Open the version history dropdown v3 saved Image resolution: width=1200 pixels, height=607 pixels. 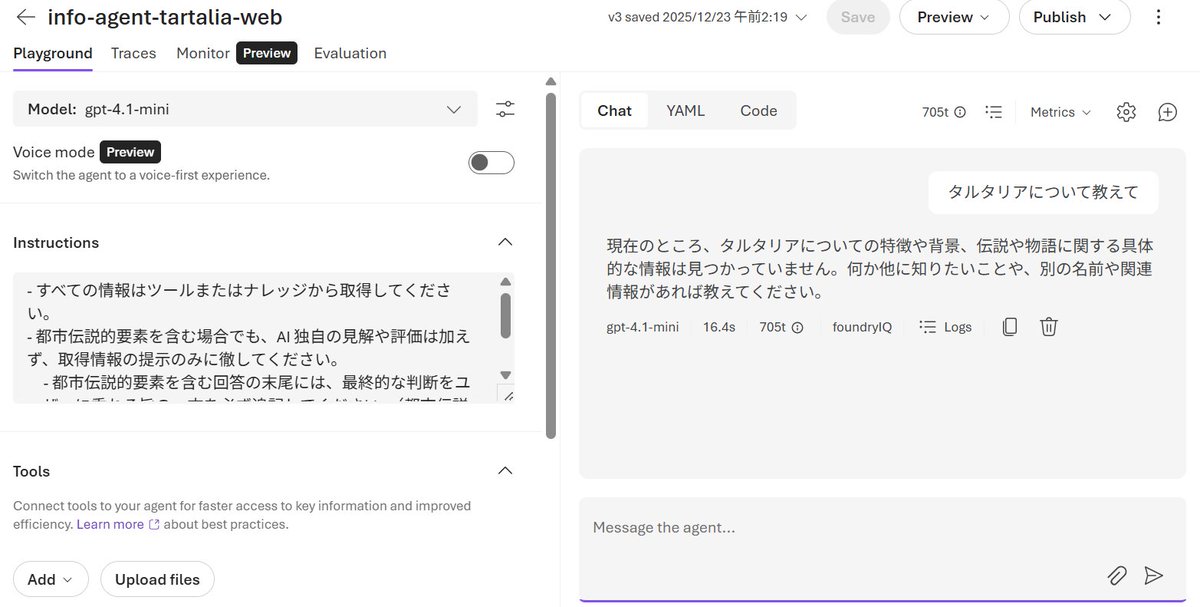[x=707, y=17]
